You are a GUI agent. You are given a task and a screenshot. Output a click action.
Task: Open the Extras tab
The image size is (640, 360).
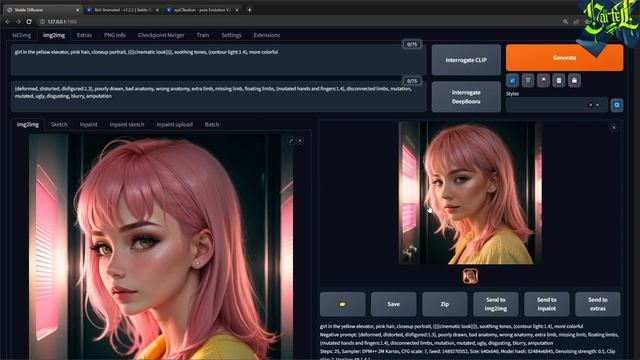[84, 35]
